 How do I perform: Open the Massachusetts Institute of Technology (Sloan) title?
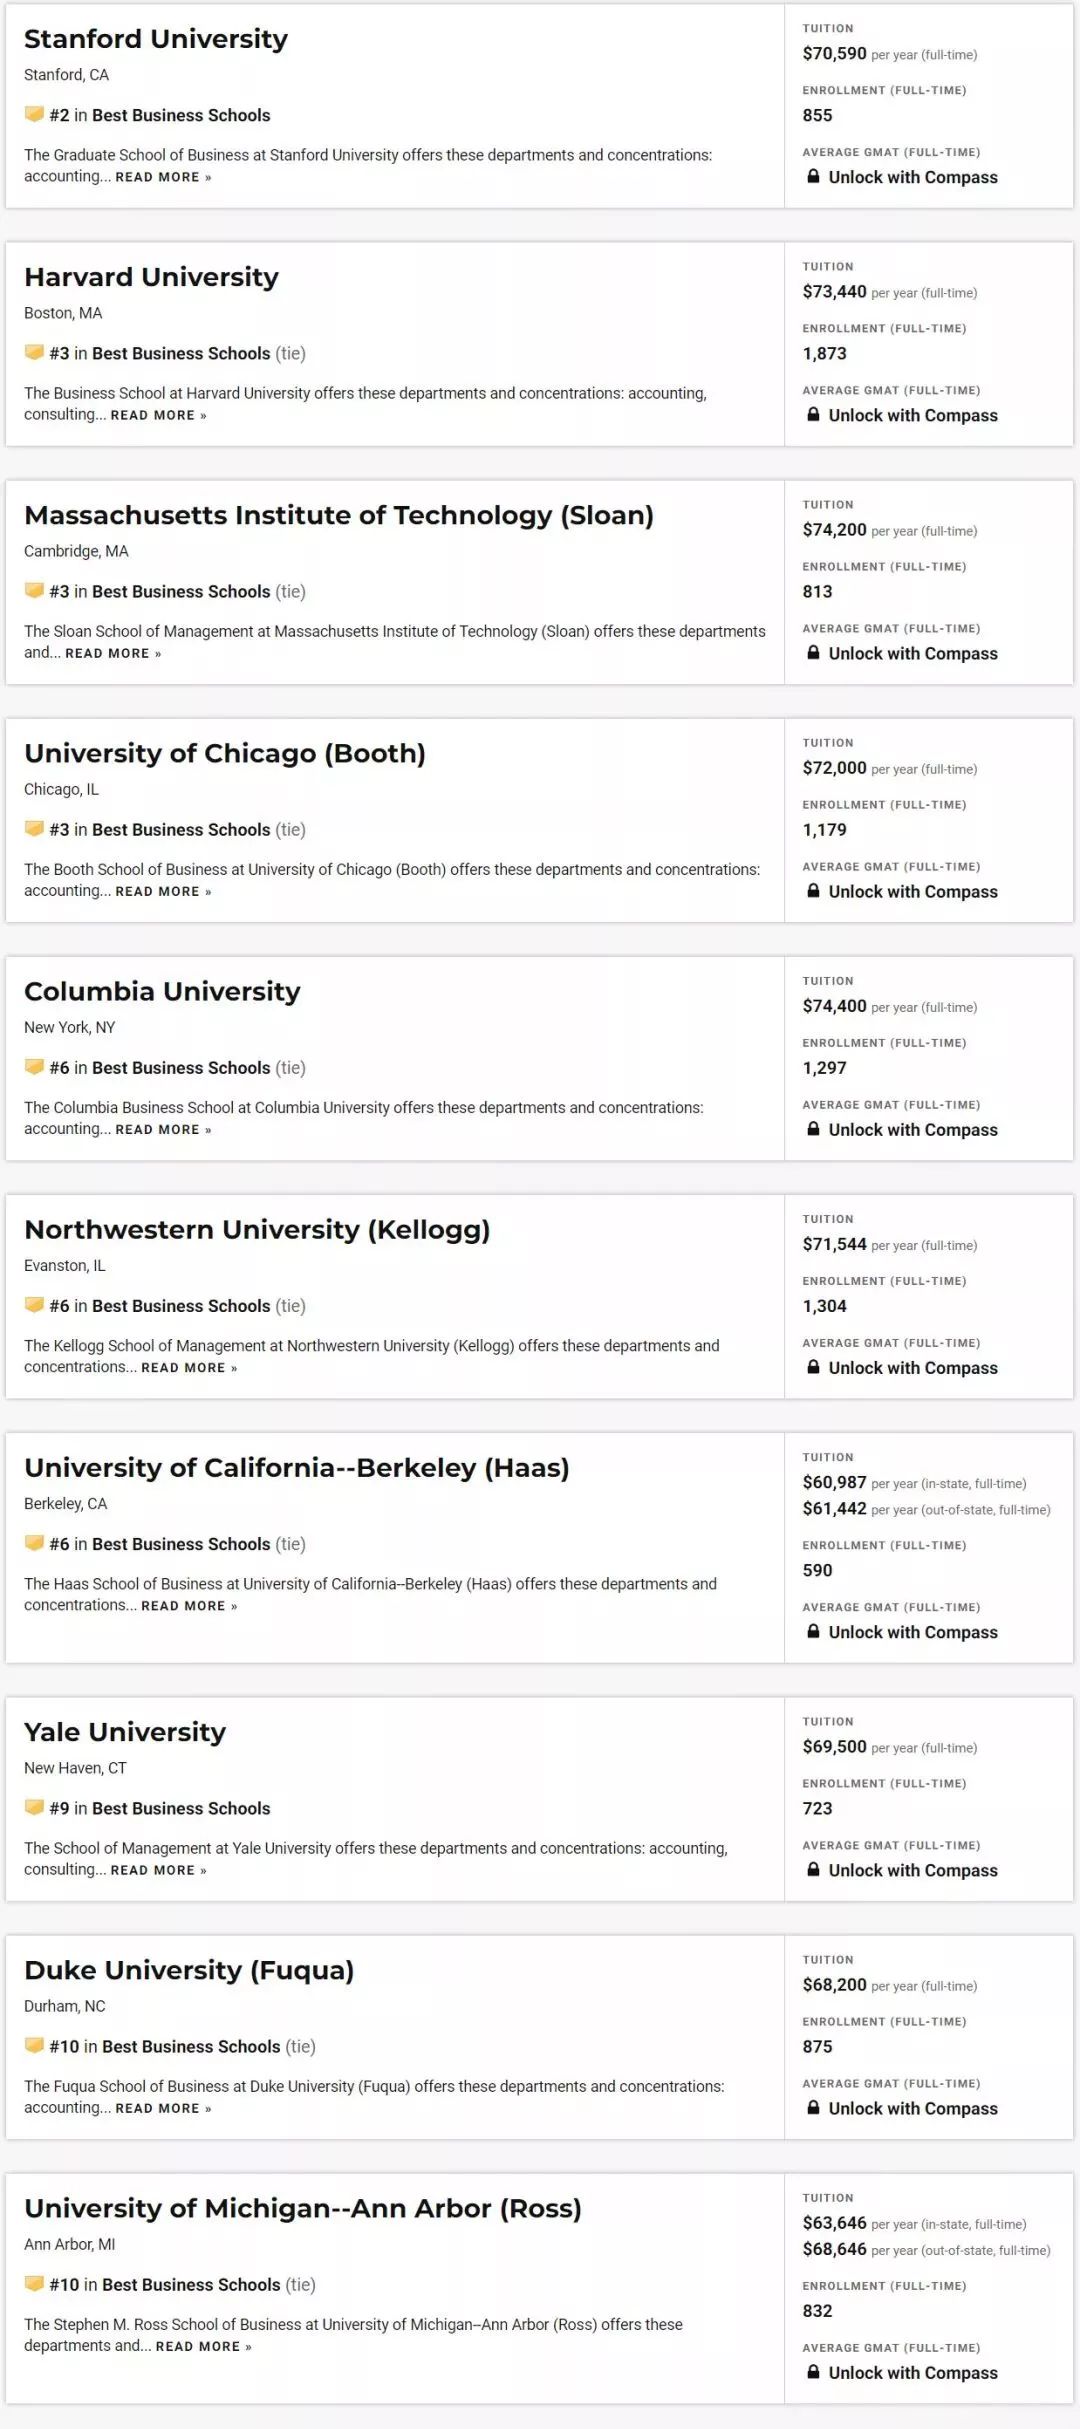(339, 515)
